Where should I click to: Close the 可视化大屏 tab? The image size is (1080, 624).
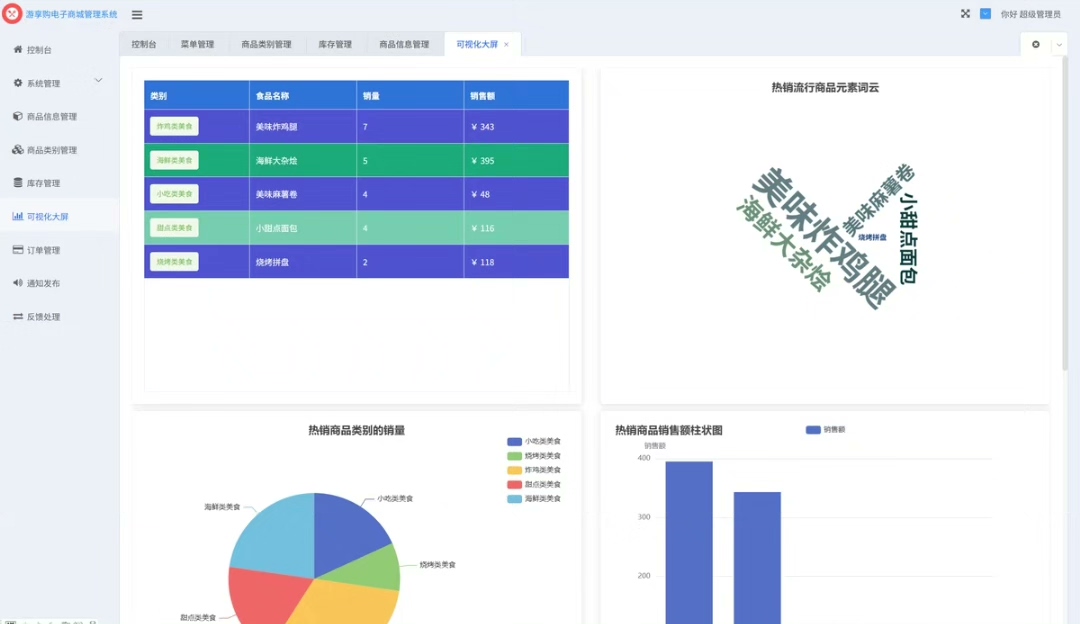click(506, 44)
